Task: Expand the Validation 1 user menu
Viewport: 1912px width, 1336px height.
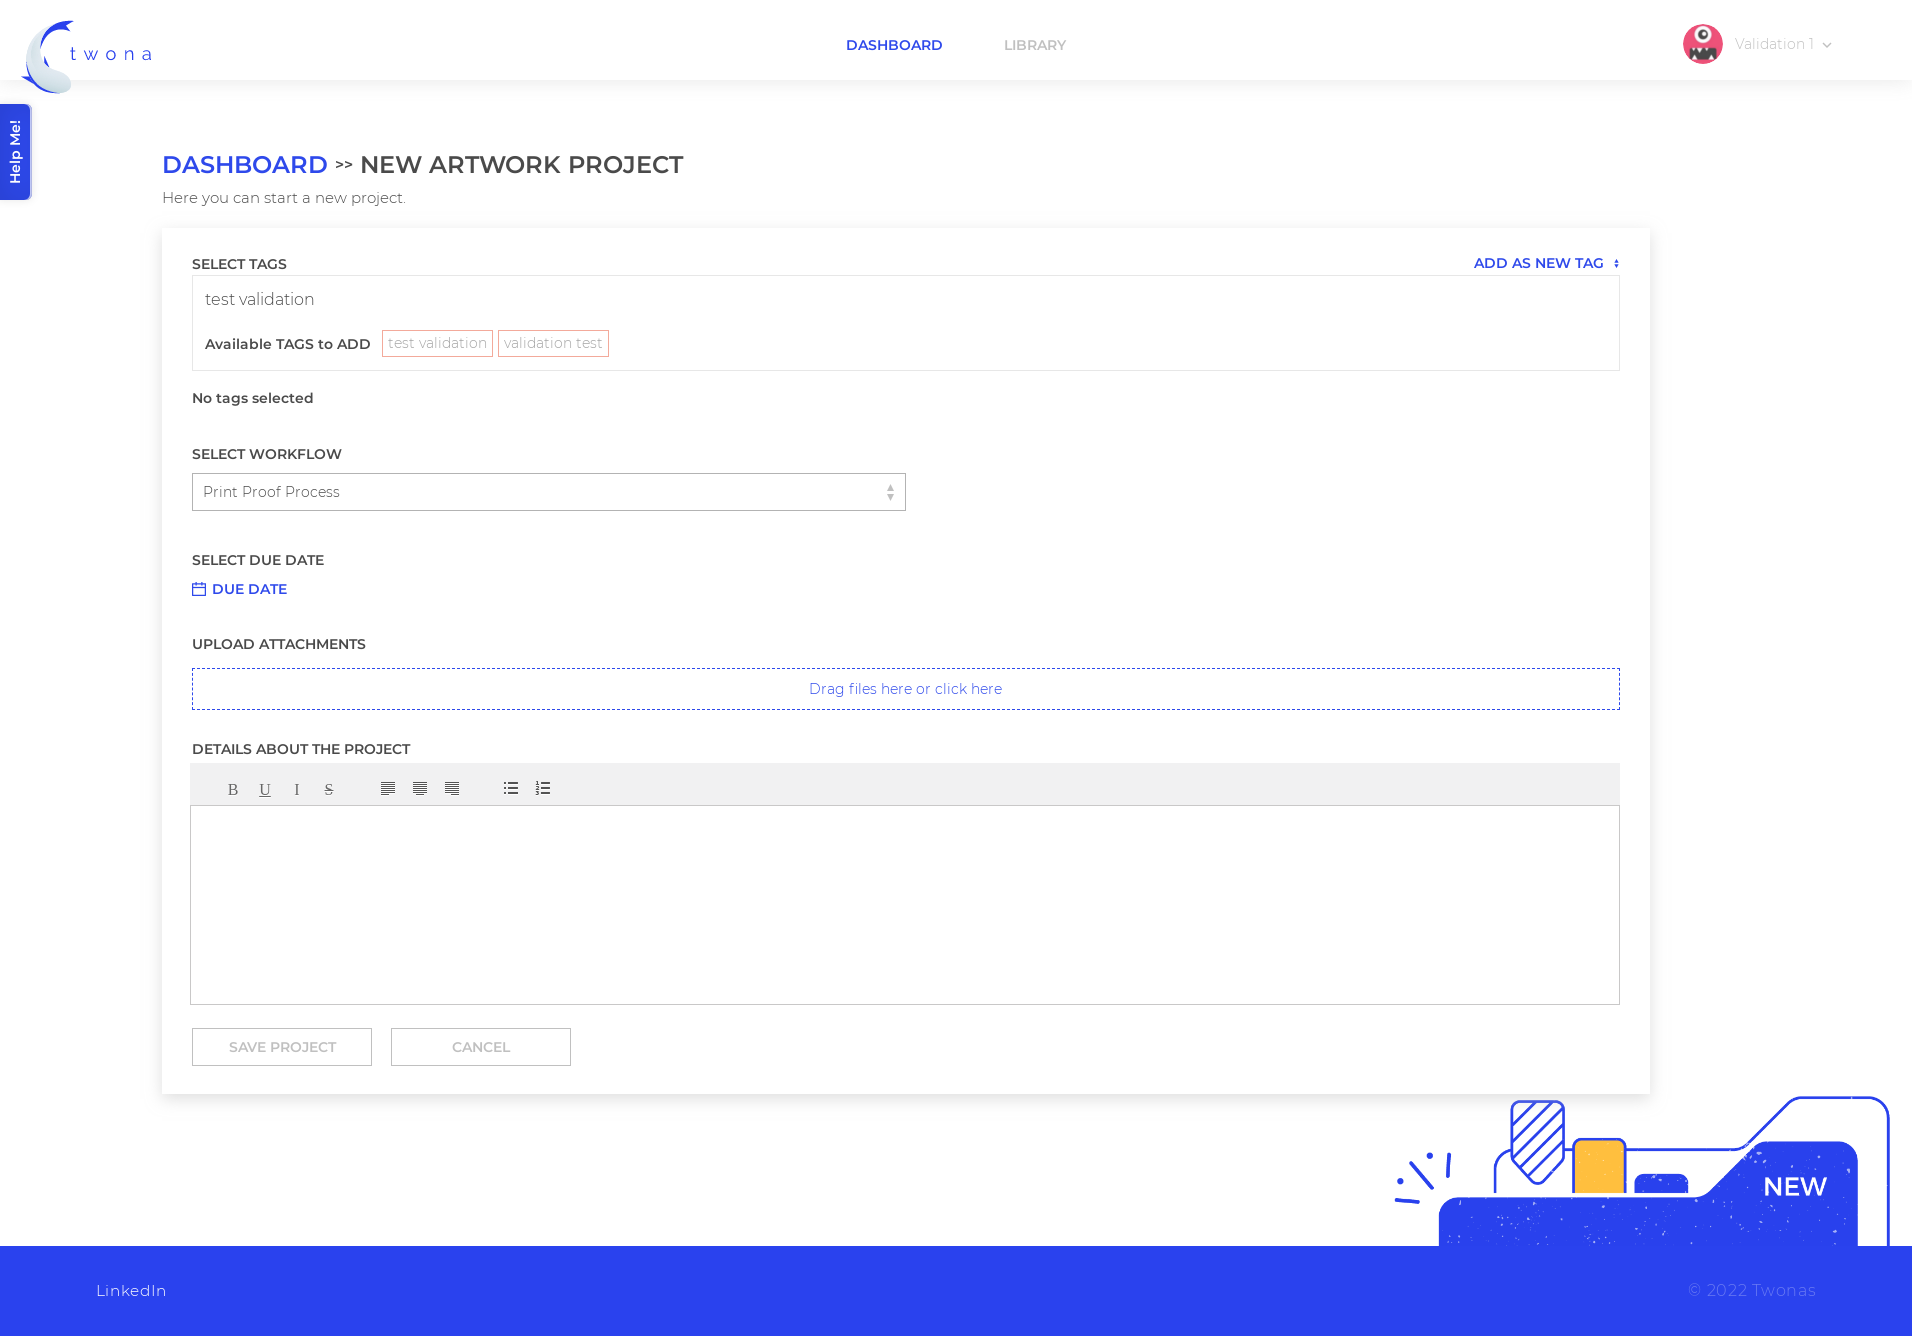Action: 1758,44
